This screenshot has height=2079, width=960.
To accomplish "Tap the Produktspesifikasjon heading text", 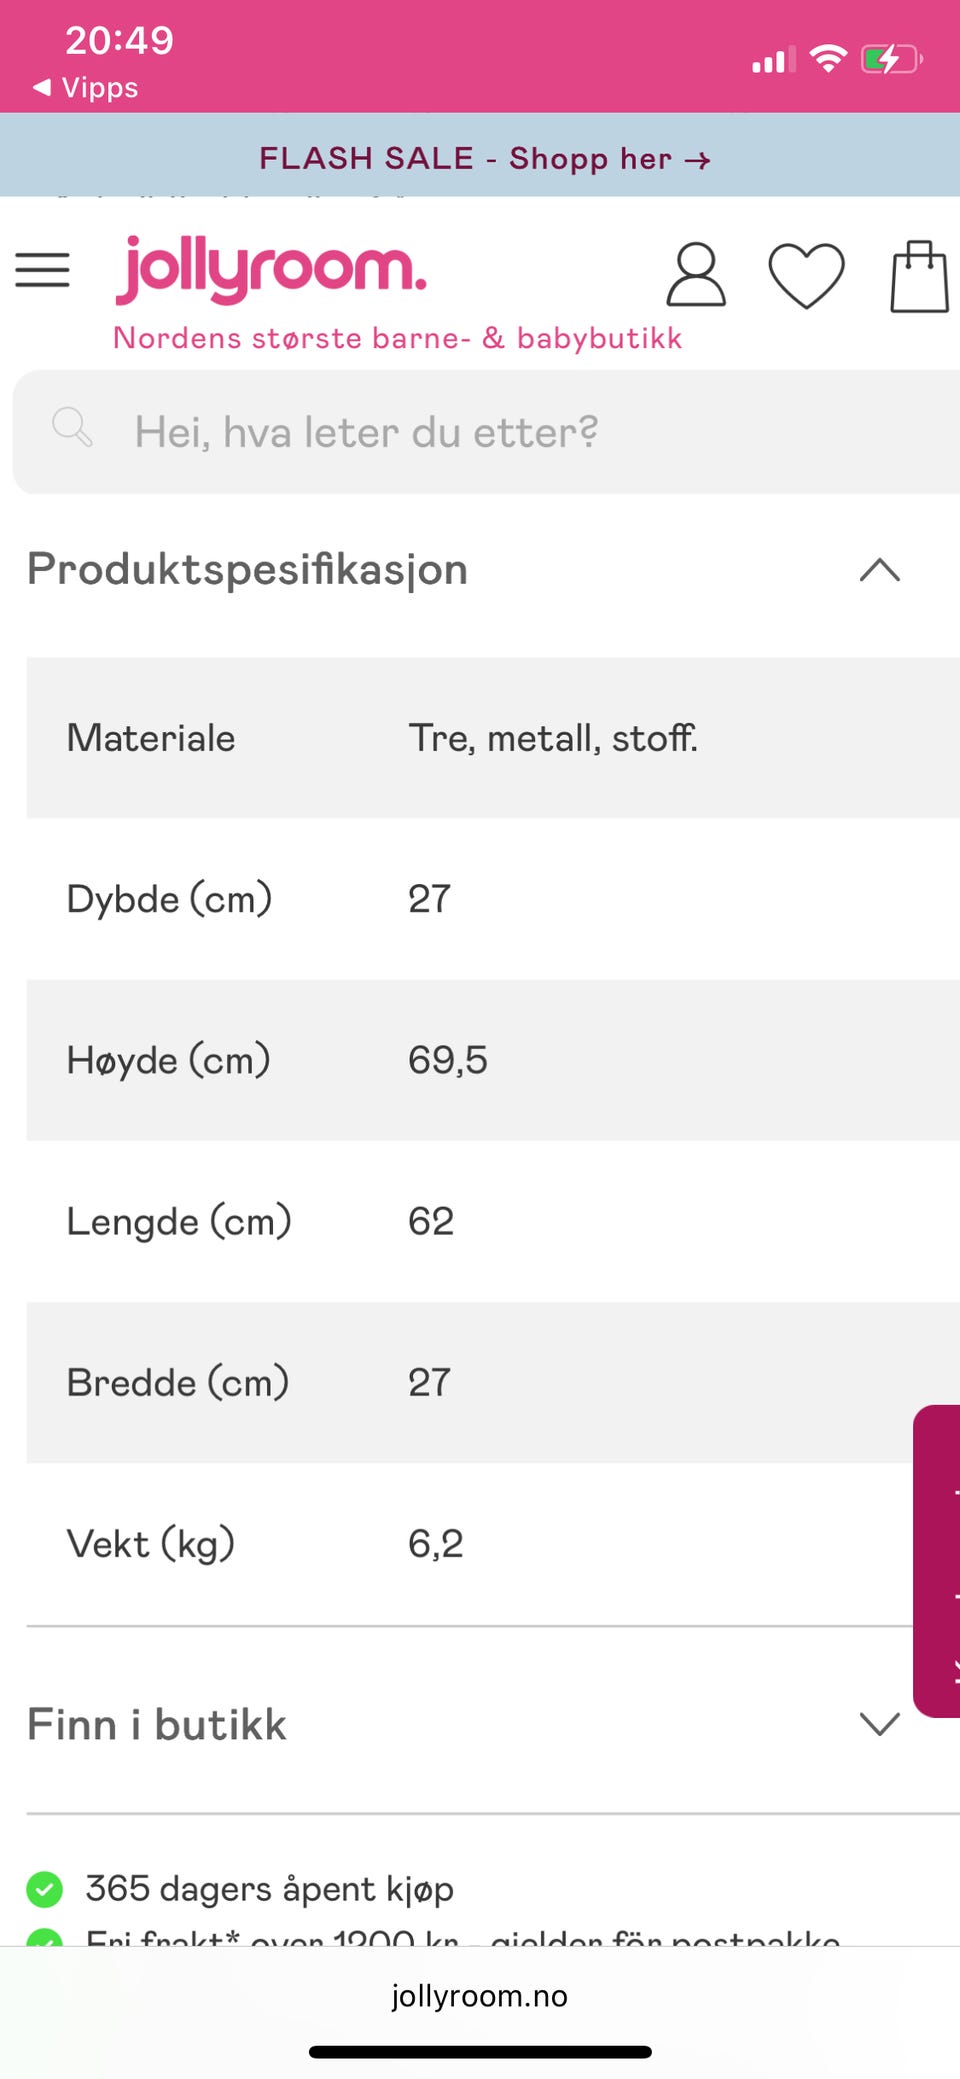I will [x=247, y=570].
